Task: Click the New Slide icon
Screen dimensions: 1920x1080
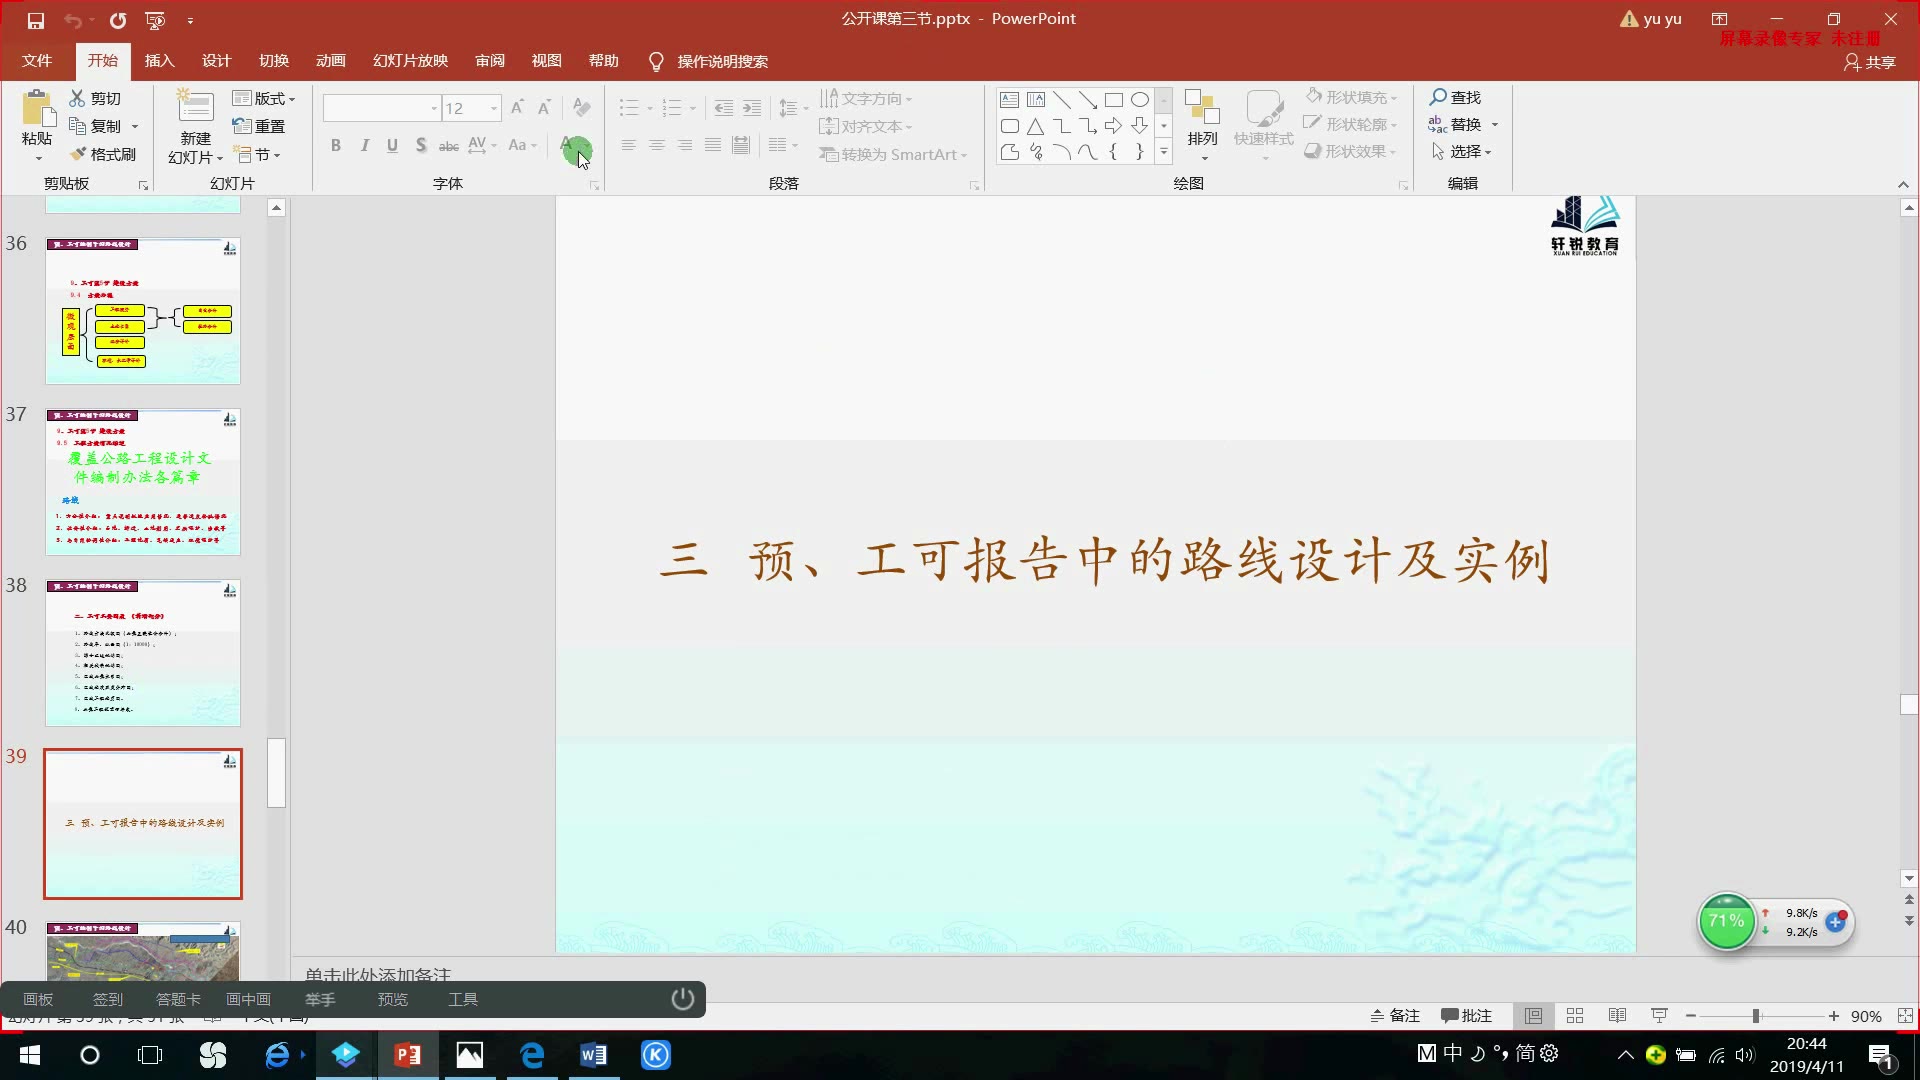Action: pos(195,108)
